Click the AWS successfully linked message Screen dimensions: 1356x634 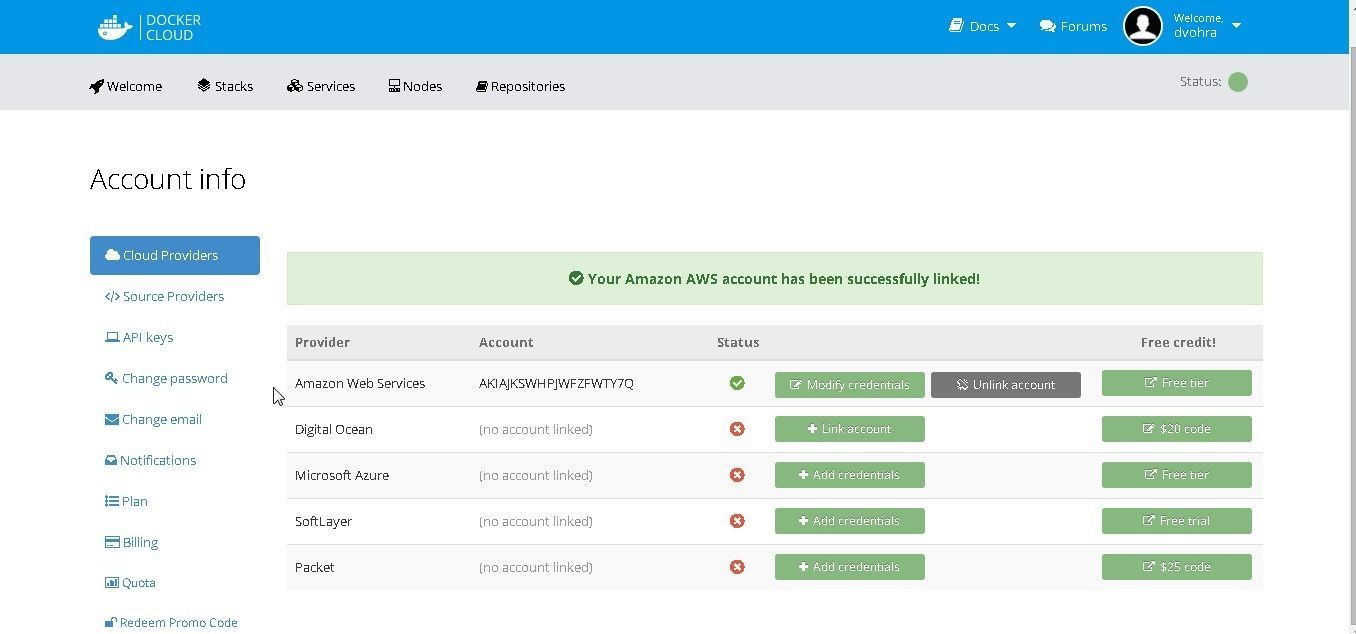click(775, 279)
